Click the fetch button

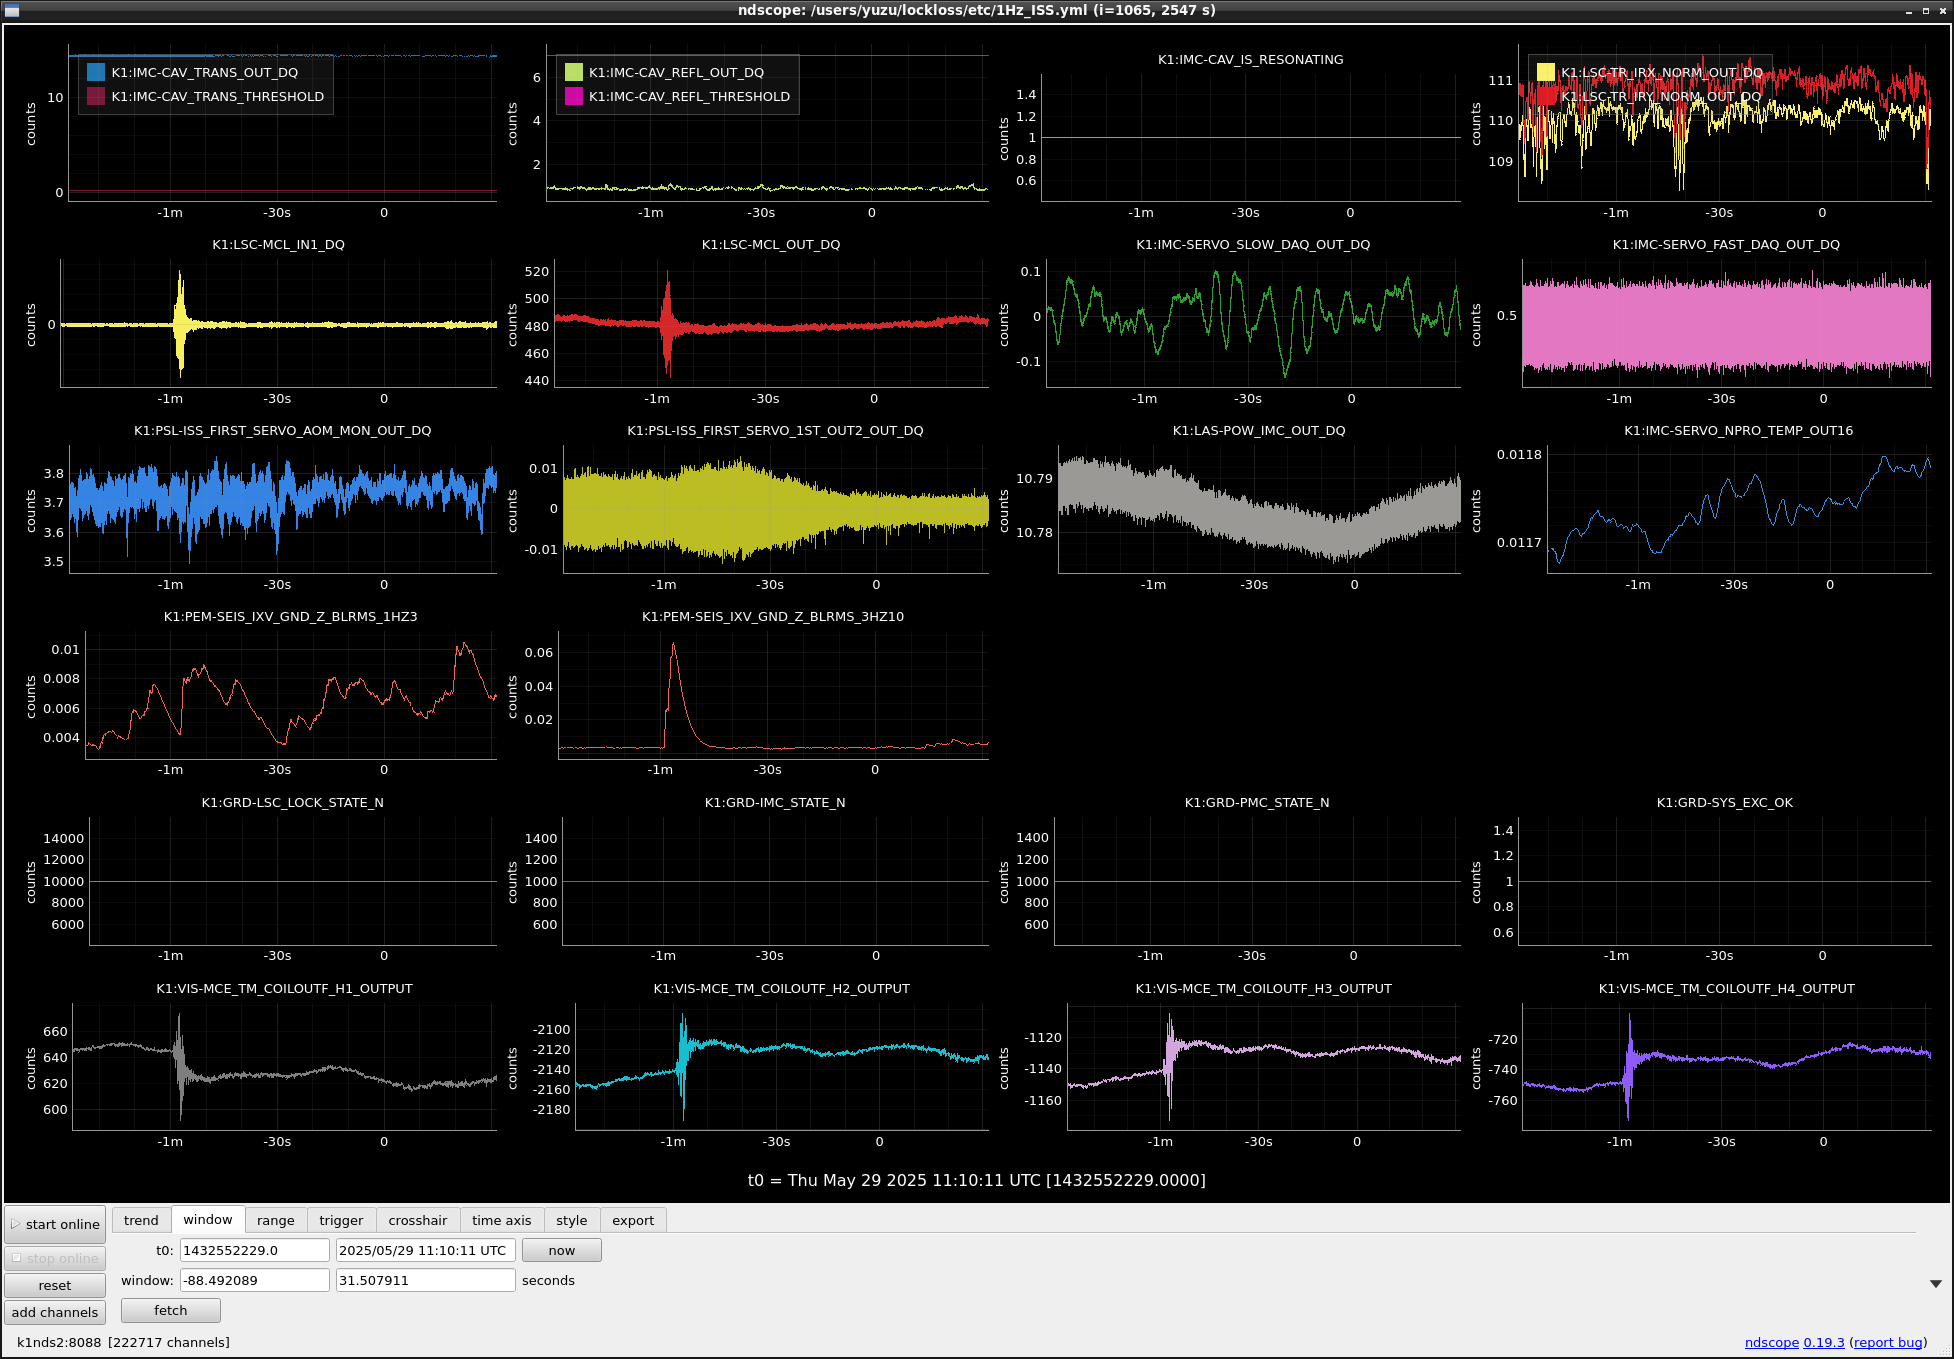tap(171, 1310)
